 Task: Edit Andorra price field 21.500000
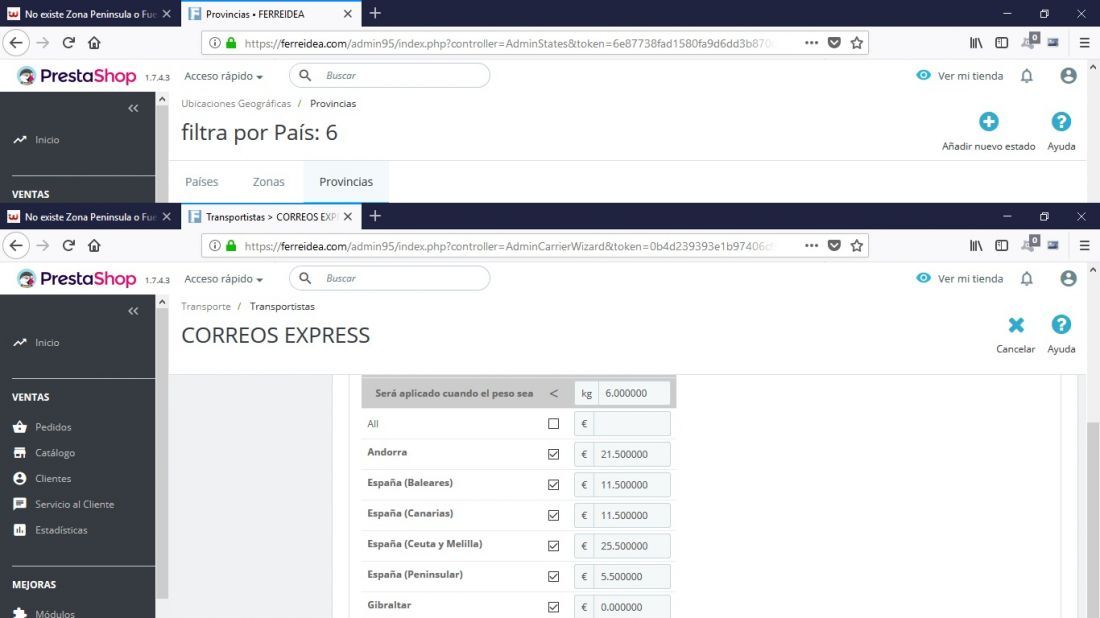[x=631, y=454]
